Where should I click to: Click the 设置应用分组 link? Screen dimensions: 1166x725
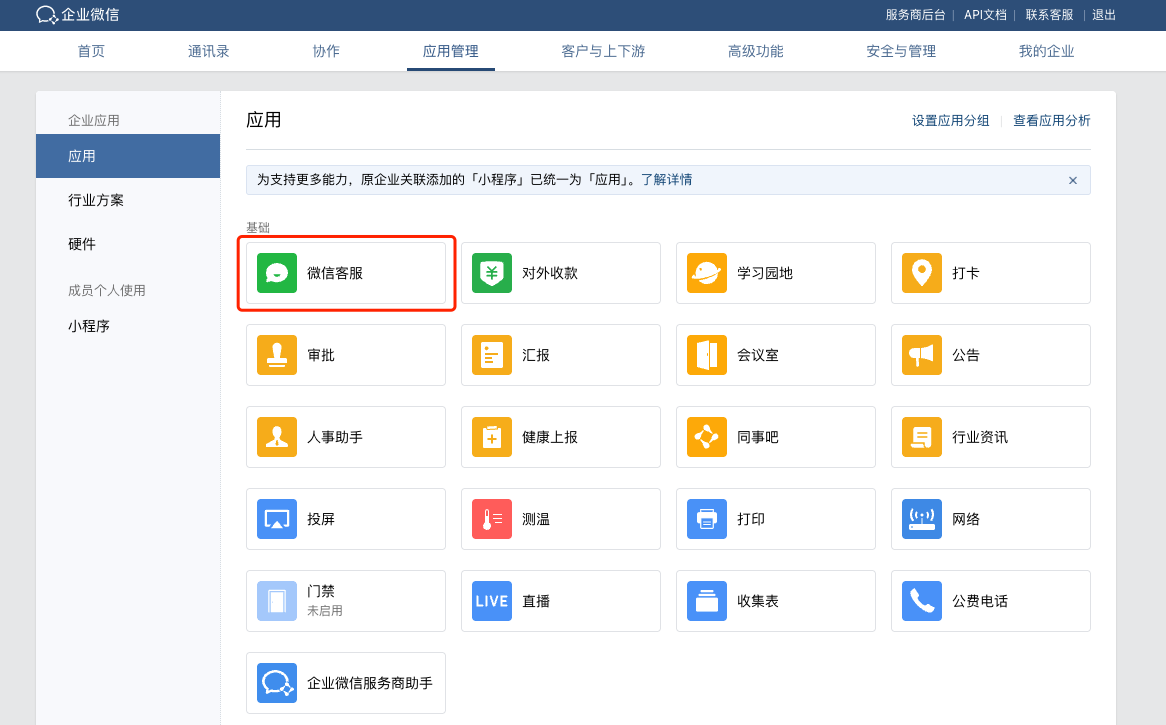coord(950,120)
